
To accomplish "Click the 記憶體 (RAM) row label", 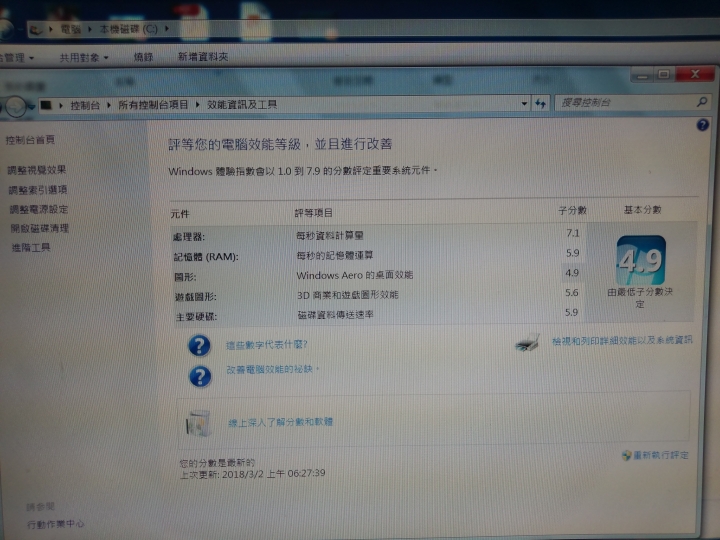I will 206,257.
